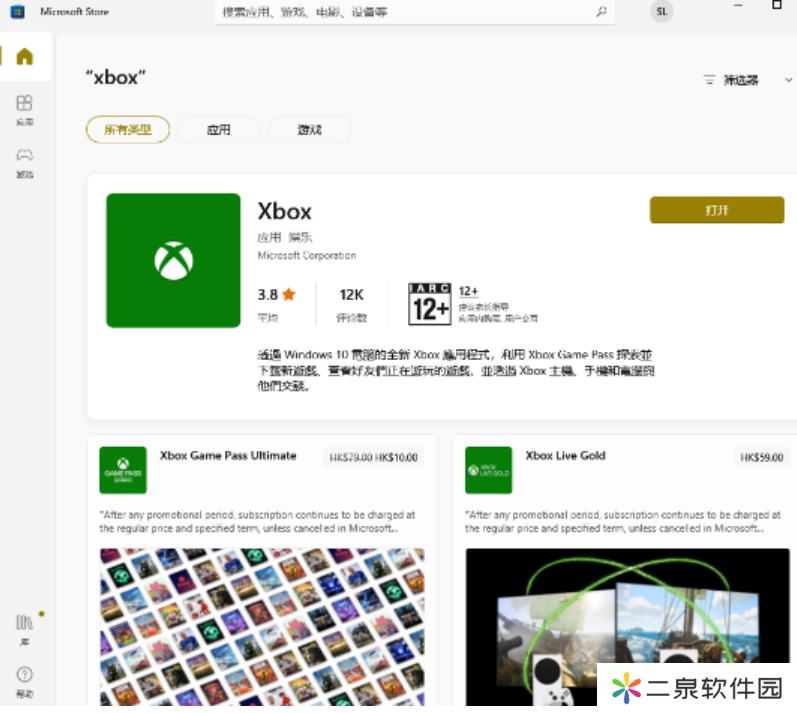Open Xbox Live Gold console thumbnail
797x713 pixels.
pos(627,627)
